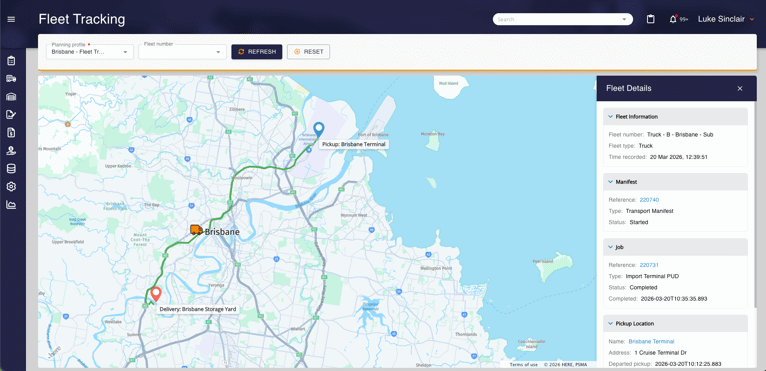Image resolution: width=766 pixels, height=371 pixels.
Task: Click the red delivery pin marker
Action: click(x=156, y=294)
